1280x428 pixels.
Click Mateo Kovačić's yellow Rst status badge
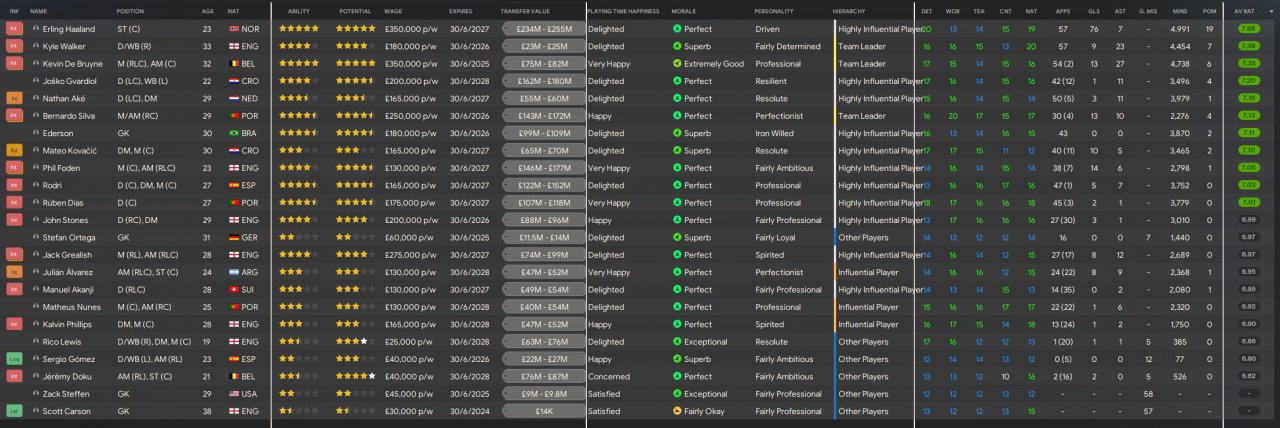tap(14, 150)
